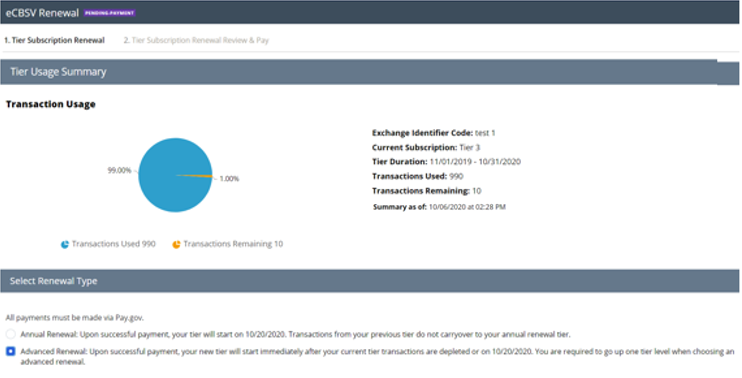Click the Pay.gov payment notice text
The height and width of the screenshot is (378, 742).
[x=75, y=318]
